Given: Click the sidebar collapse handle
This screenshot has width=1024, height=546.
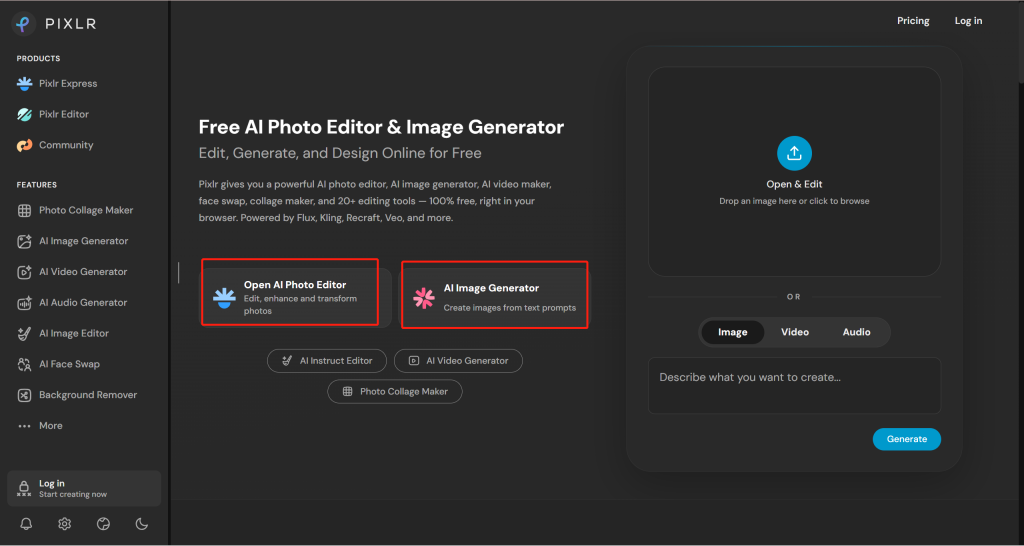Looking at the screenshot, I should point(178,273).
